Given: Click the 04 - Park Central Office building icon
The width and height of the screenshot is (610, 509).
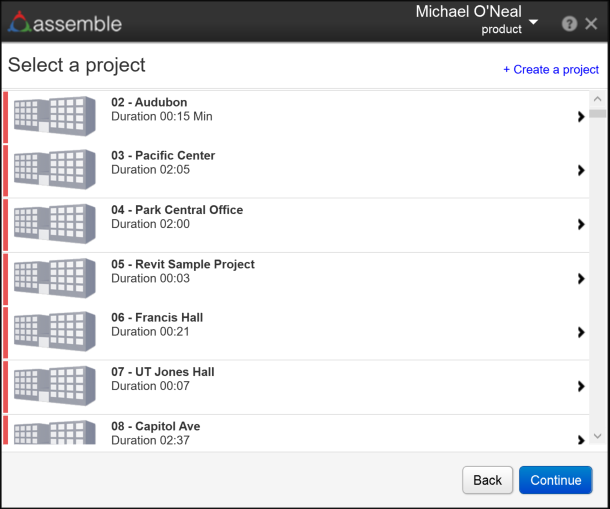Looking at the screenshot, I should click(55, 224).
